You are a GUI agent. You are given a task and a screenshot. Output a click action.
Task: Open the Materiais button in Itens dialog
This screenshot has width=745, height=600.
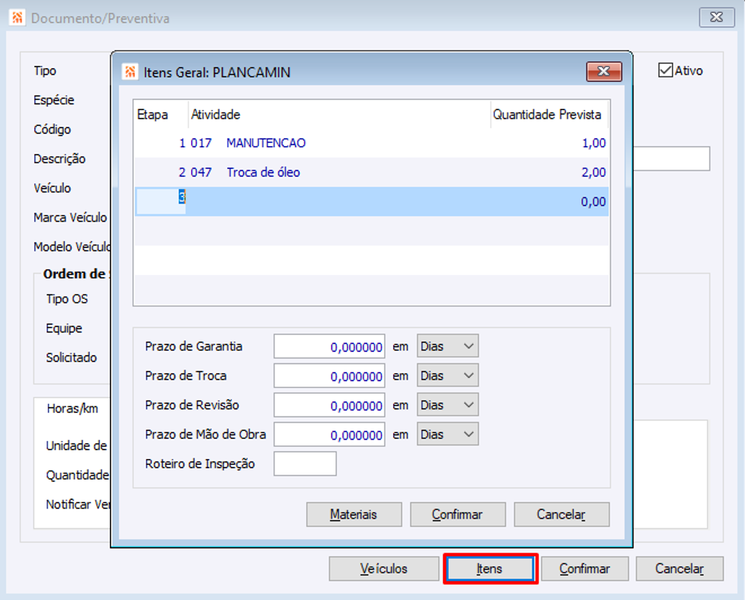point(354,514)
